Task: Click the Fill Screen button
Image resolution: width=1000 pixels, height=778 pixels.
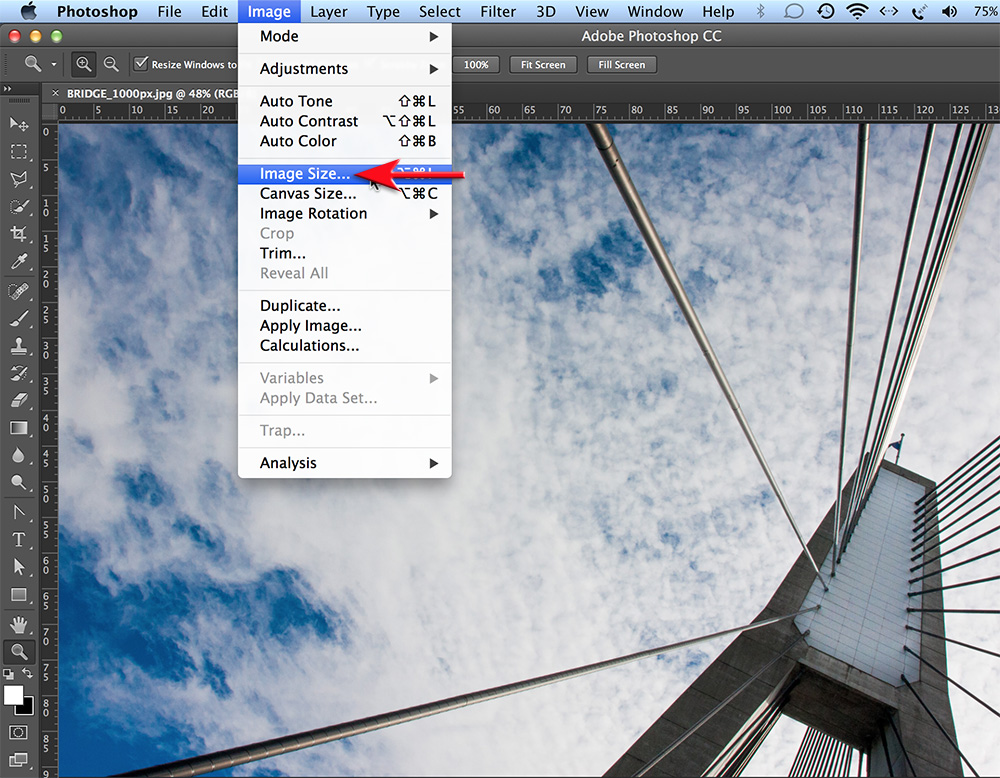Action: coord(621,64)
